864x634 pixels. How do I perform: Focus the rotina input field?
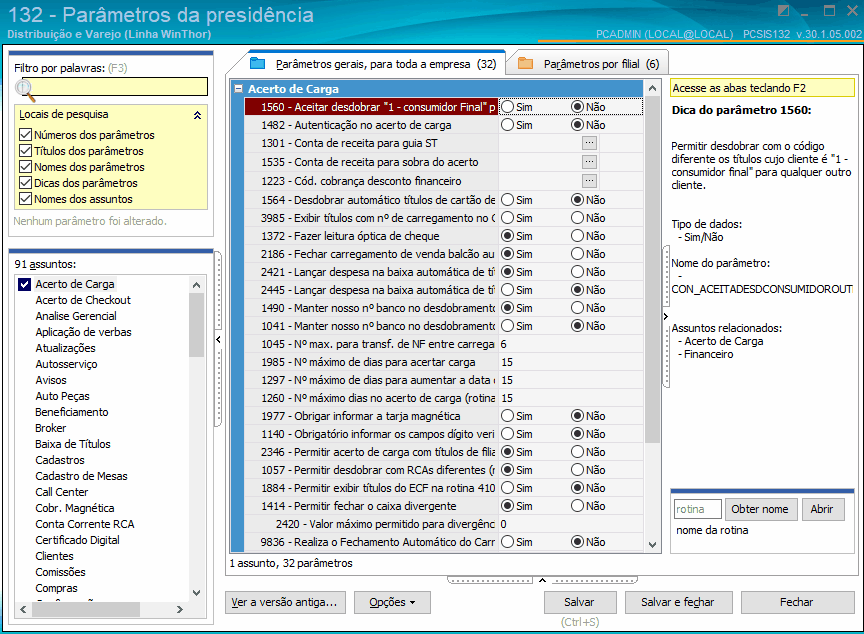(x=697, y=509)
